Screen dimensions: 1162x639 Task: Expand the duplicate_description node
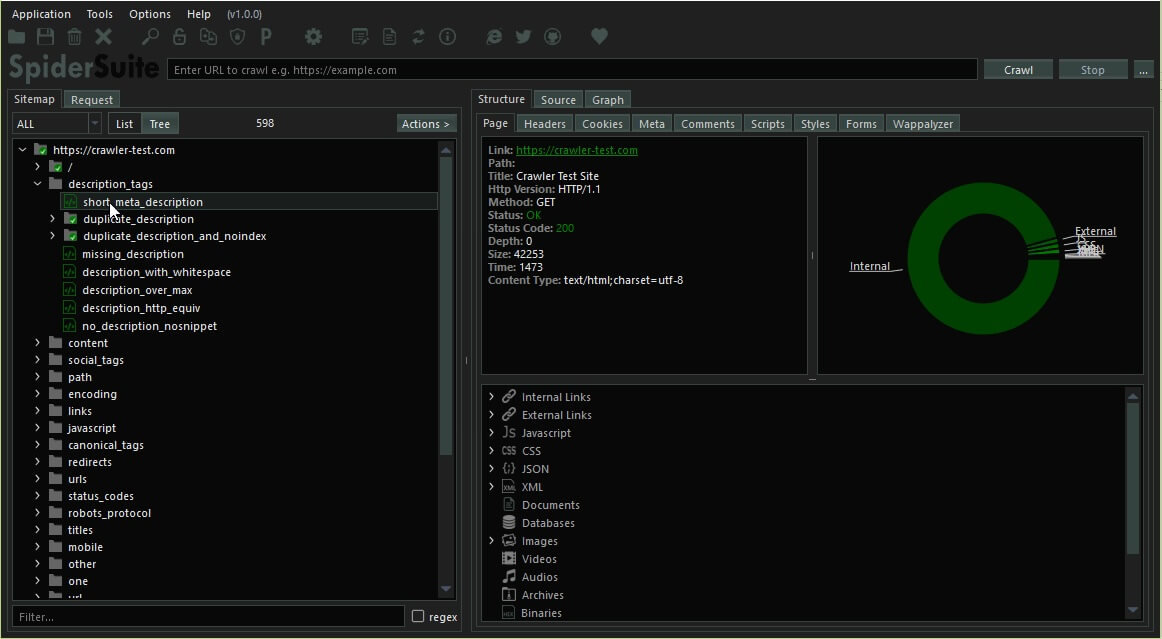tap(53, 219)
